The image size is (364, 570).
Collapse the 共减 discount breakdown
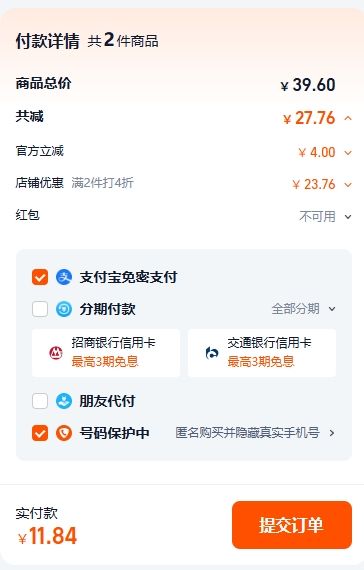pos(348,118)
